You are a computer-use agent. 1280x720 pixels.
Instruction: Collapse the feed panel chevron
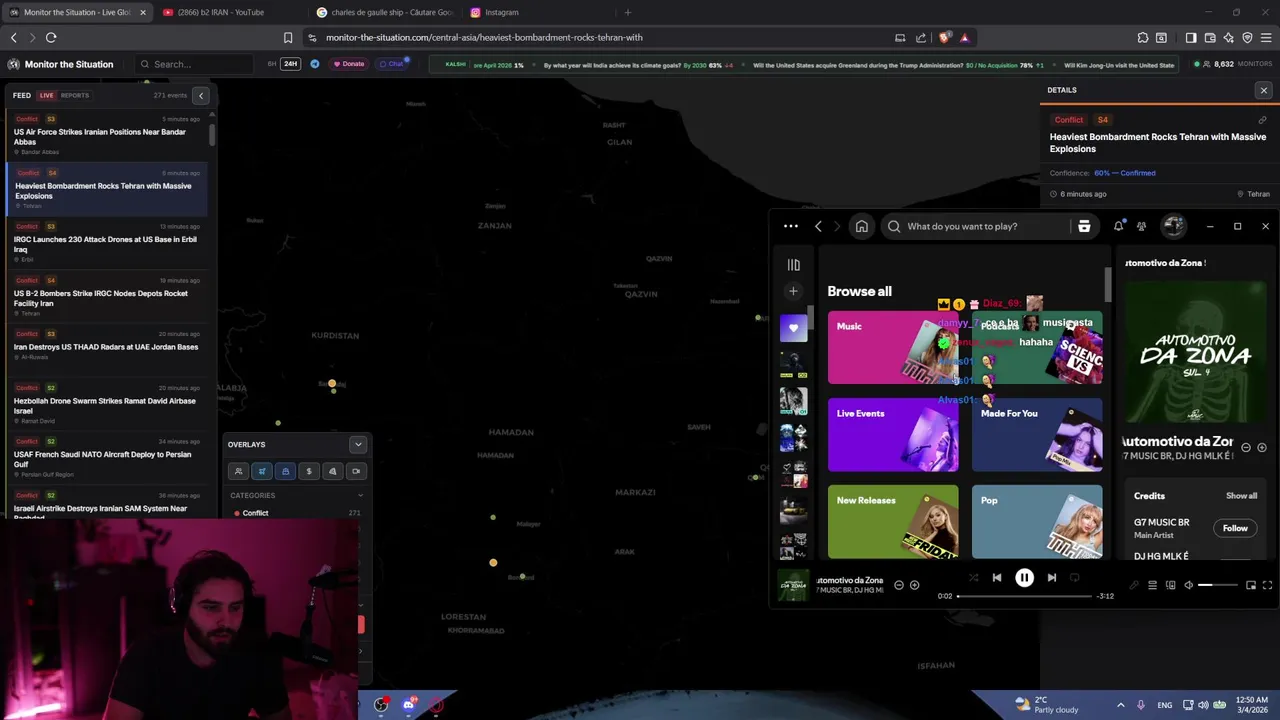point(201,95)
